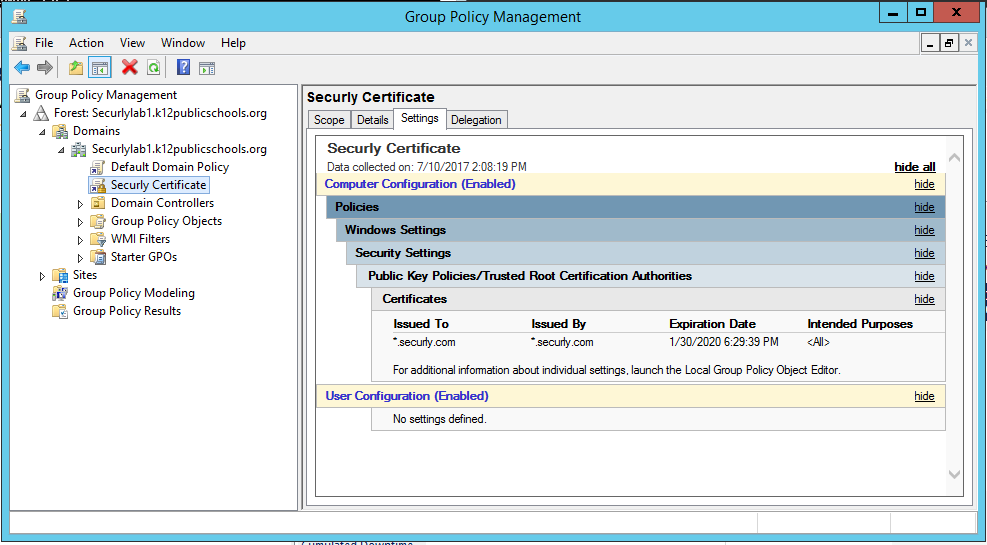Select Default Domain Policy in tree
987x545 pixels.
click(x=170, y=167)
